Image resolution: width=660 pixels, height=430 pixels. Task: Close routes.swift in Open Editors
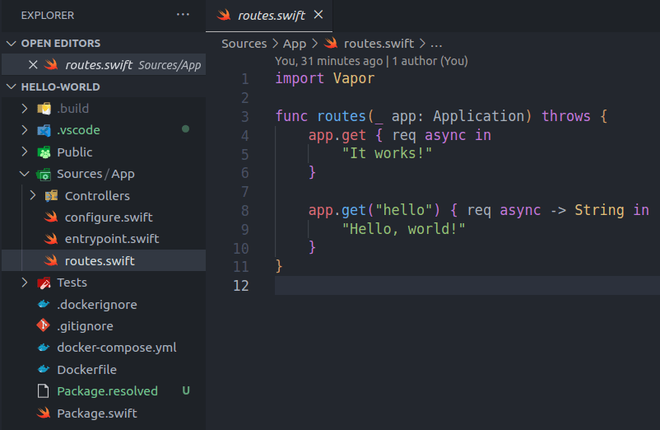33,64
